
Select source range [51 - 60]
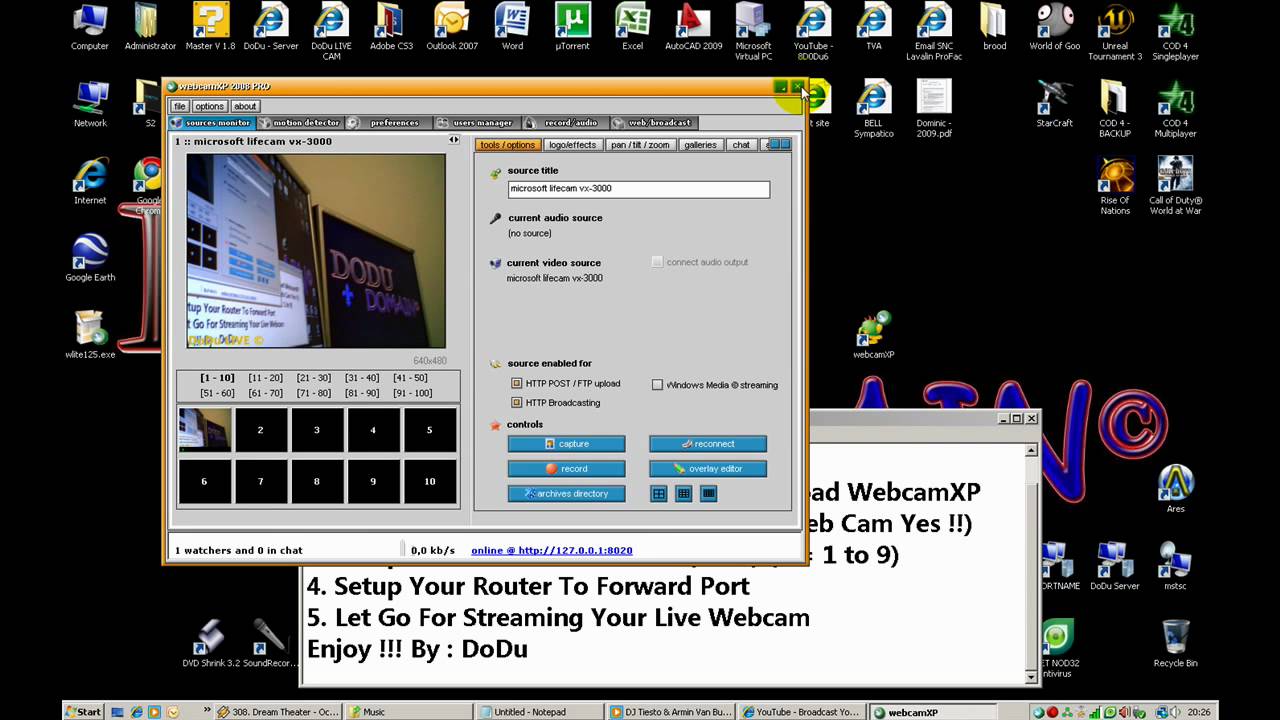click(x=217, y=394)
